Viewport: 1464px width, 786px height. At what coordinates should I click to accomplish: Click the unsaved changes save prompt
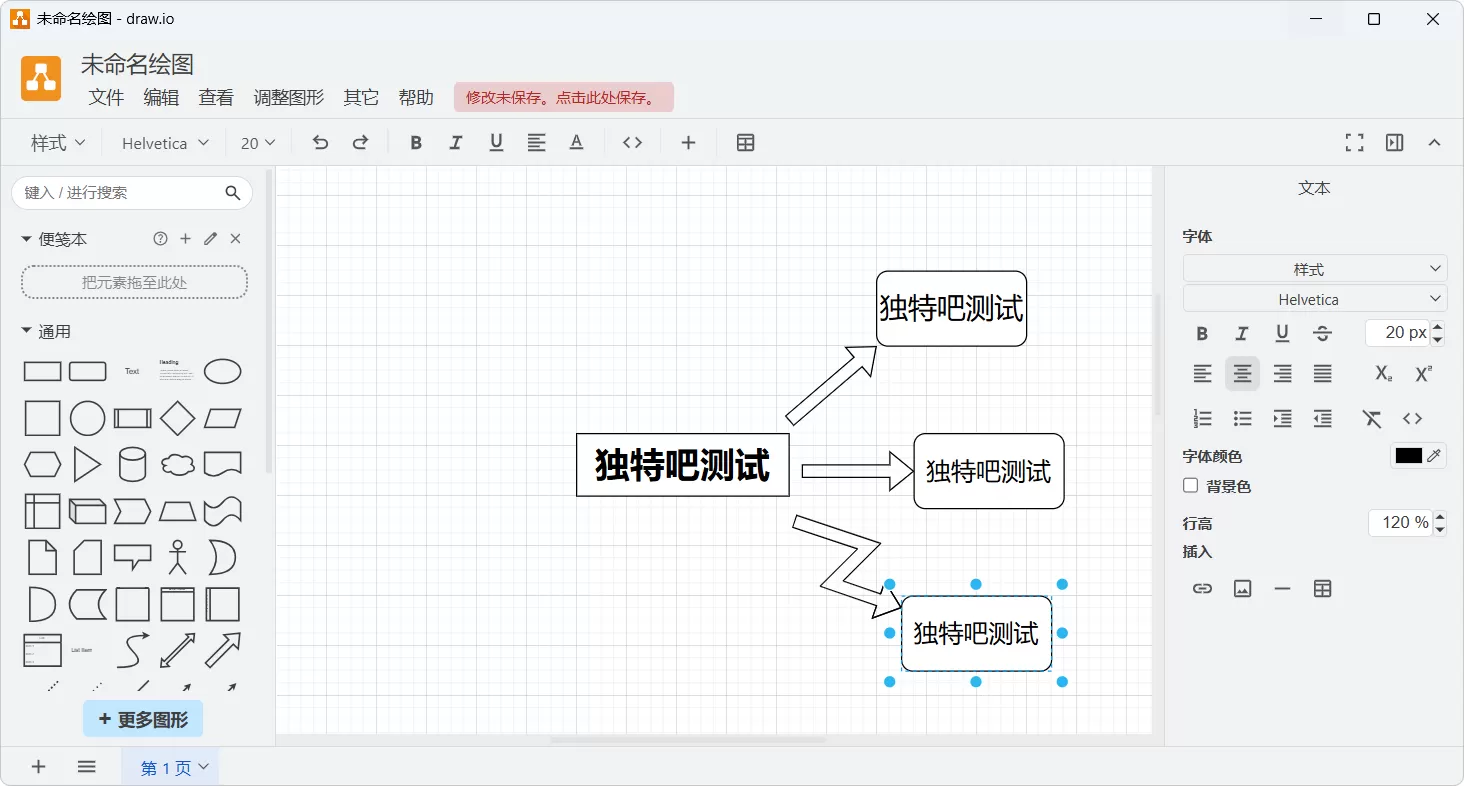tap(563, 97)
